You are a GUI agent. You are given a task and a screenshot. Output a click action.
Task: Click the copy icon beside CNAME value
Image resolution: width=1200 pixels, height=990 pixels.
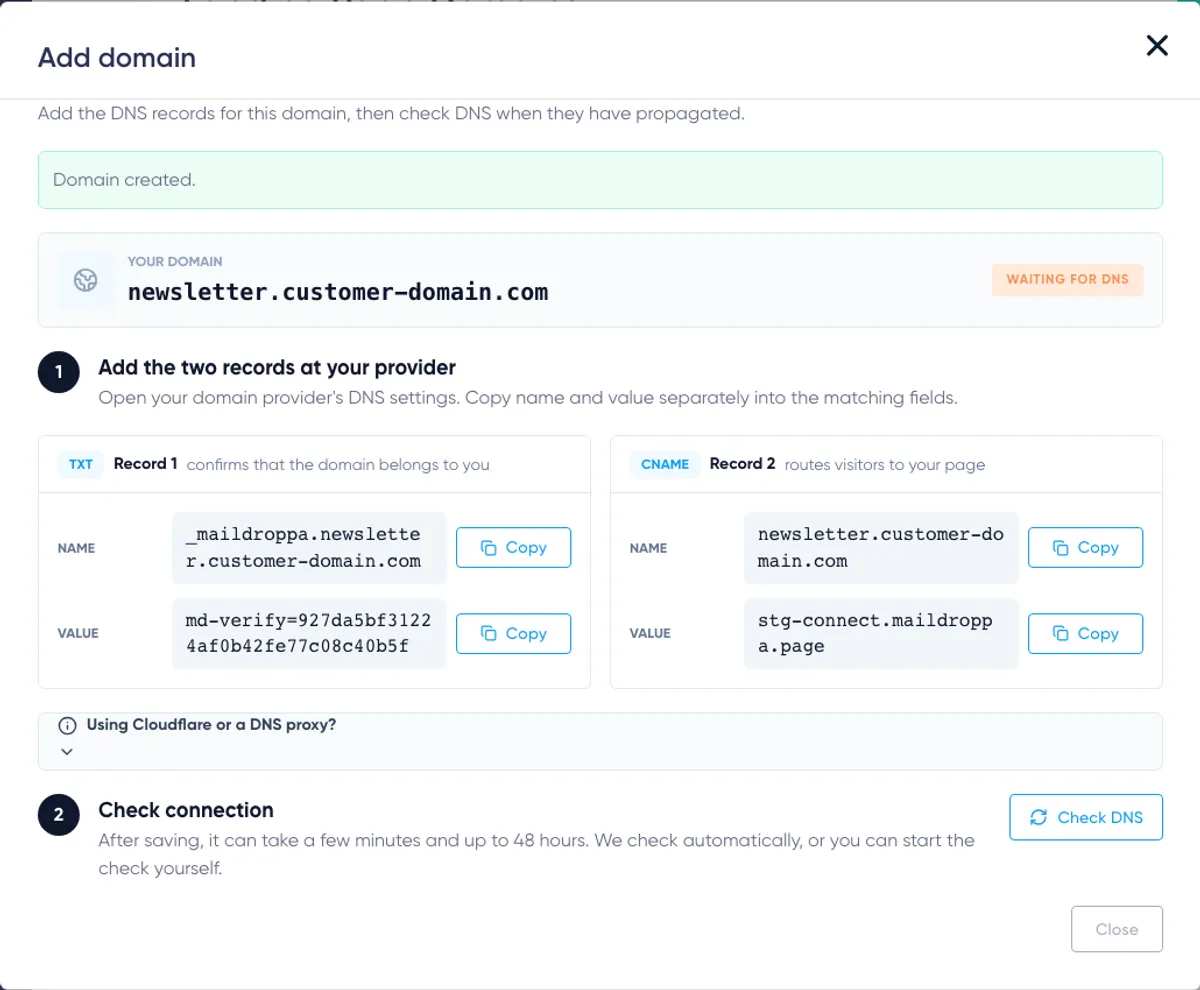tap(1061, 633)
